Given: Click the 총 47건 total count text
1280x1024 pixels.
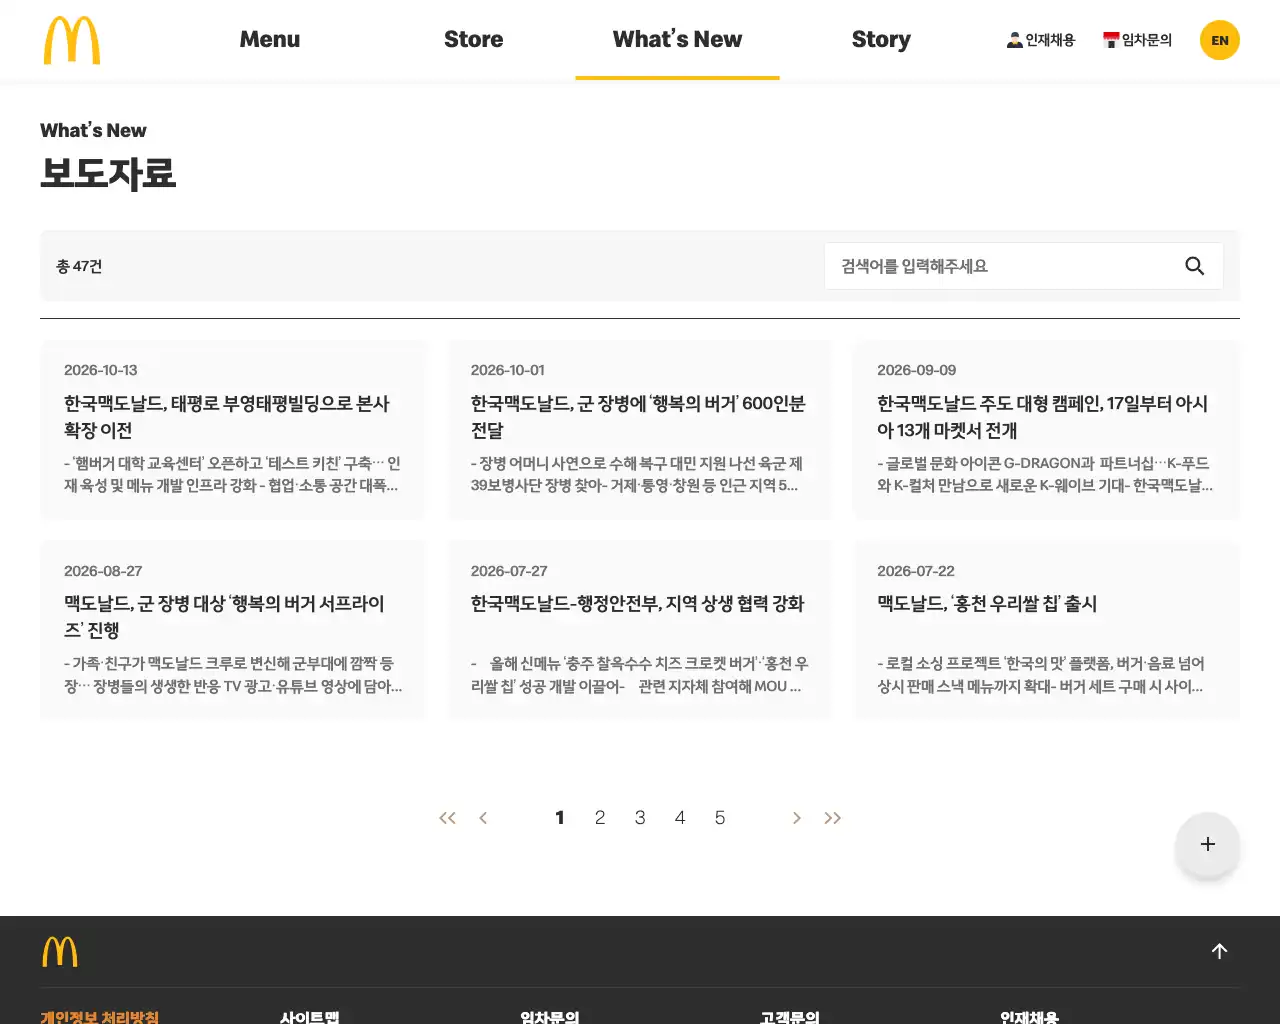Looking at the screenshot, I should [x=79, y=266].
